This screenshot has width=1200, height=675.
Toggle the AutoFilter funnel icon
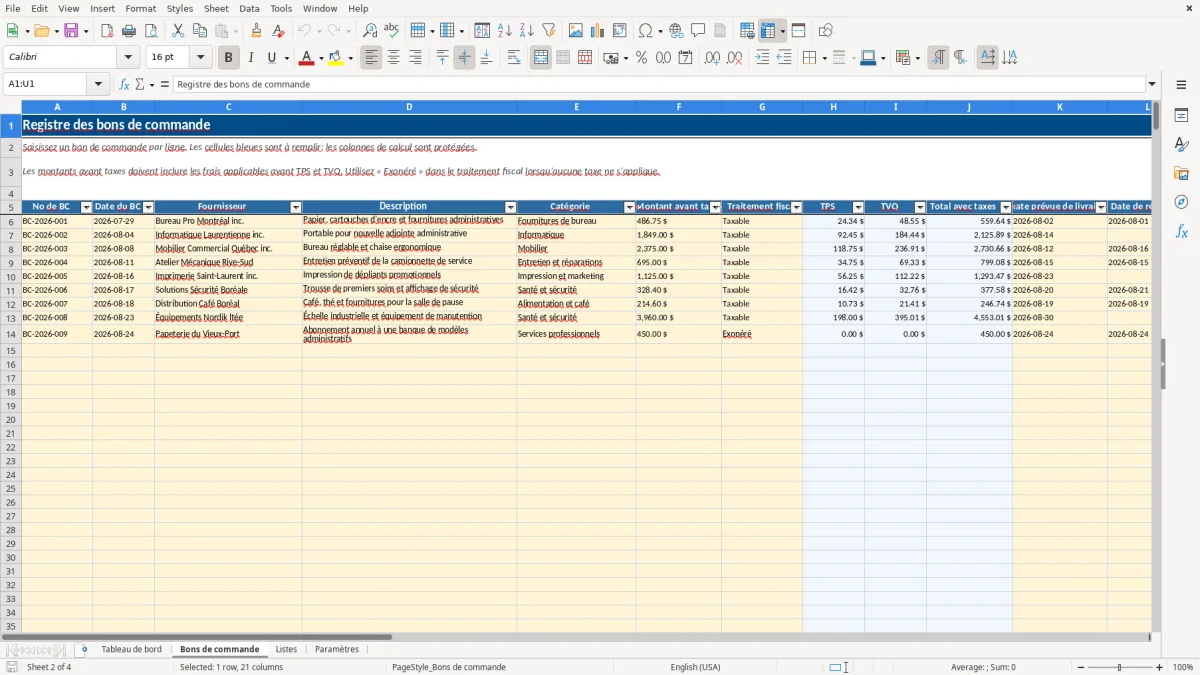[548, 31]
